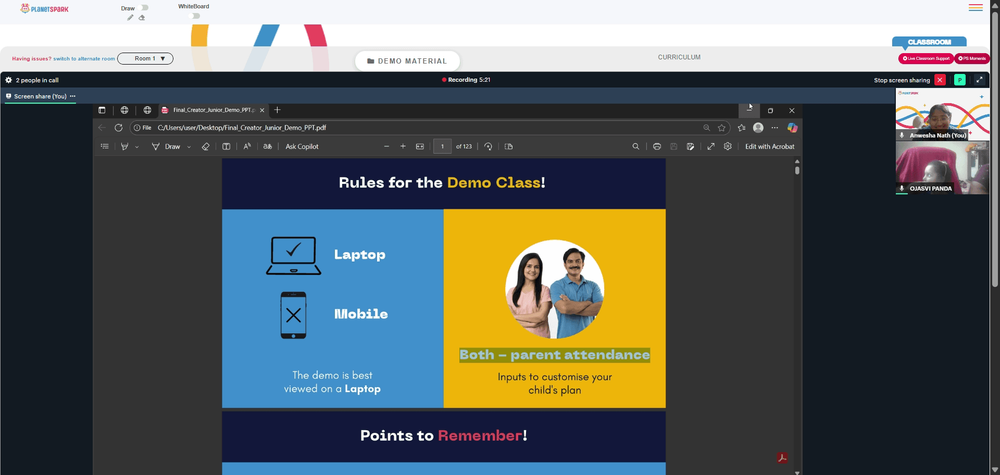Expand call to fullscreen

(x=980, y=80)
